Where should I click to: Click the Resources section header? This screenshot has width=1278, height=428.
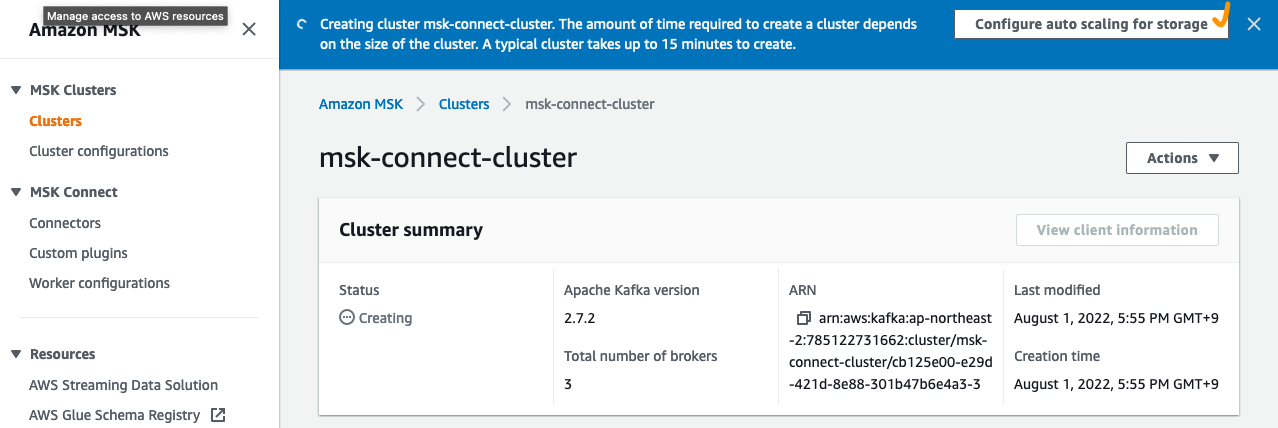(x=63, y=354)
